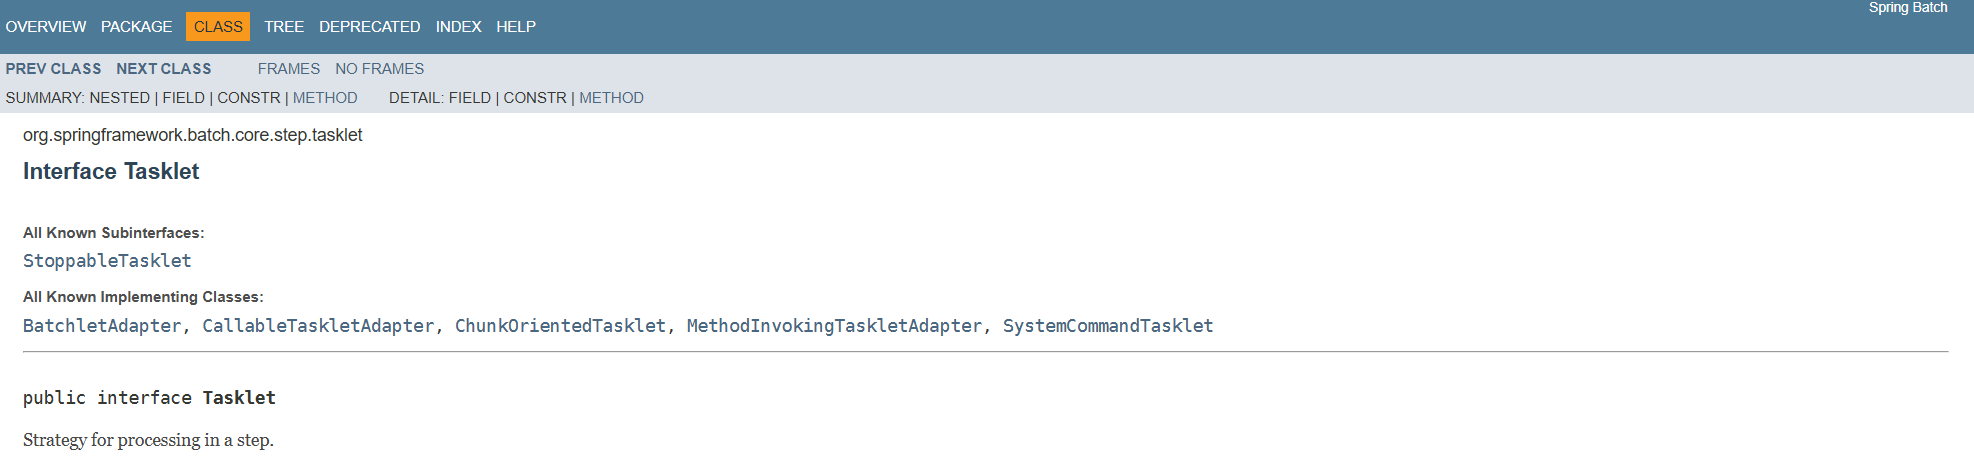The image size is (1974, 459).
Task: Open the Help navigation item
Action: [516, 27]
